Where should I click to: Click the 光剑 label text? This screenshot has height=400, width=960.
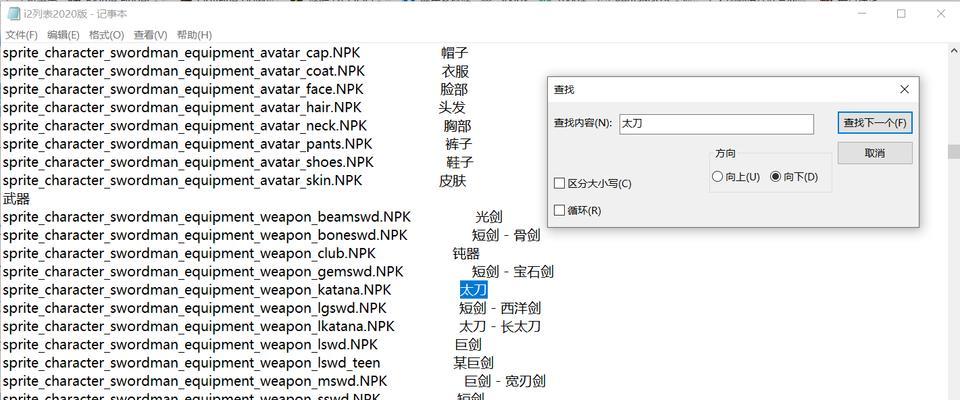(489, 217)
